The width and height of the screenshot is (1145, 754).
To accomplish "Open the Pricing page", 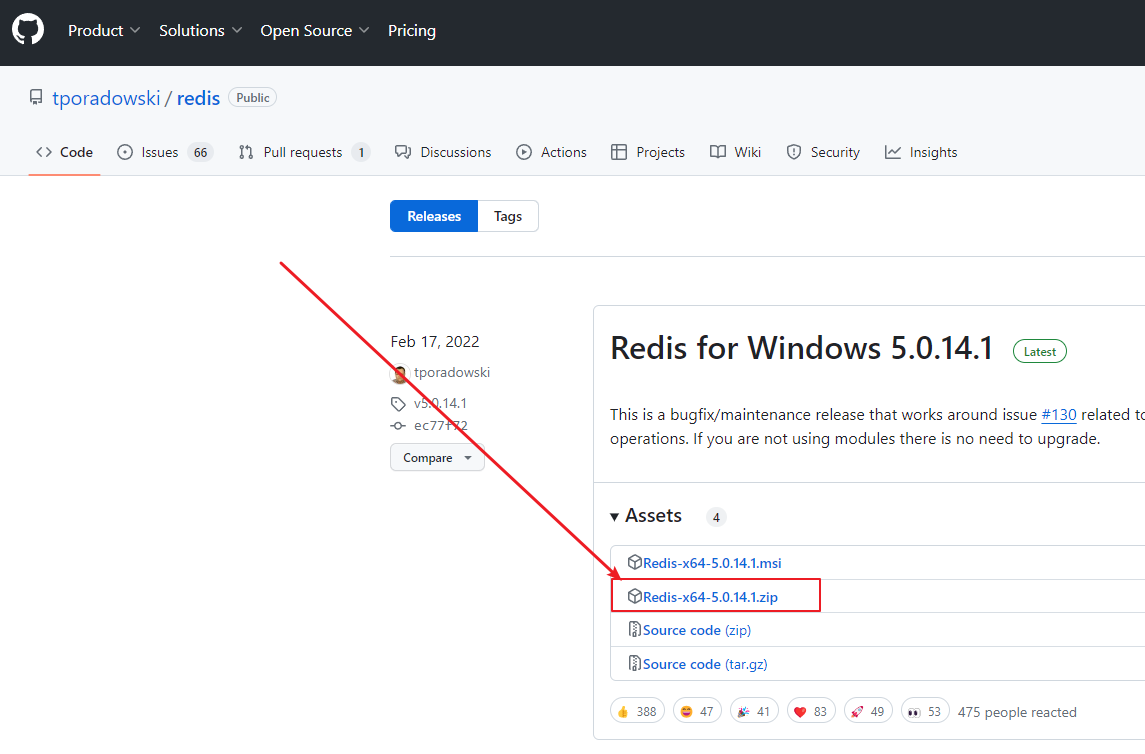I will pyautogui.click(x=412, y=31).
